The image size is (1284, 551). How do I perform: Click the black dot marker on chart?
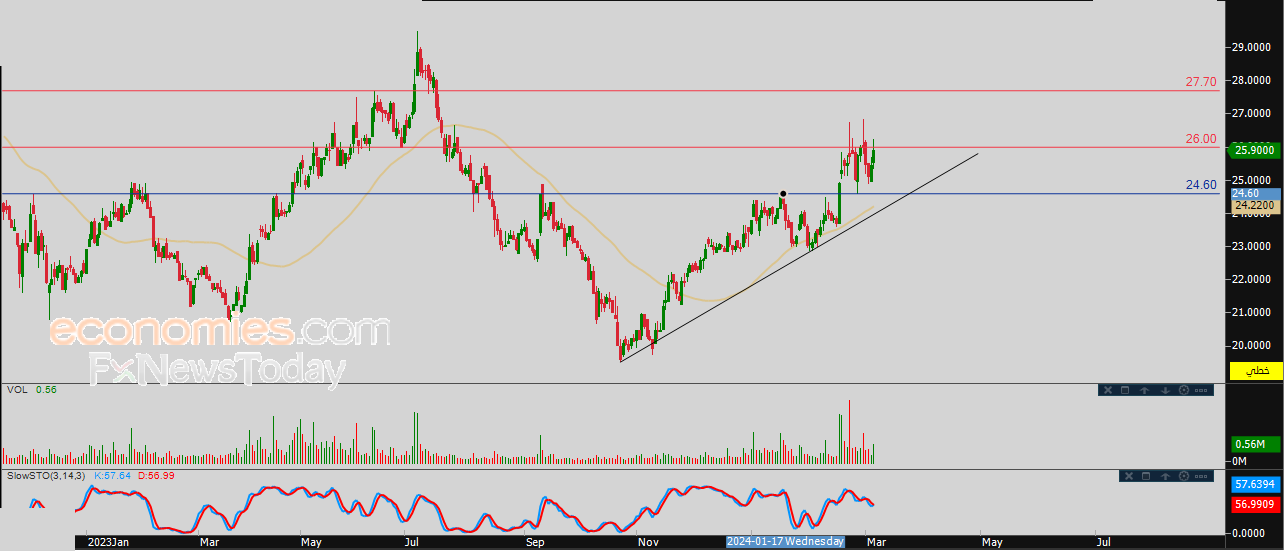[783, 193]
